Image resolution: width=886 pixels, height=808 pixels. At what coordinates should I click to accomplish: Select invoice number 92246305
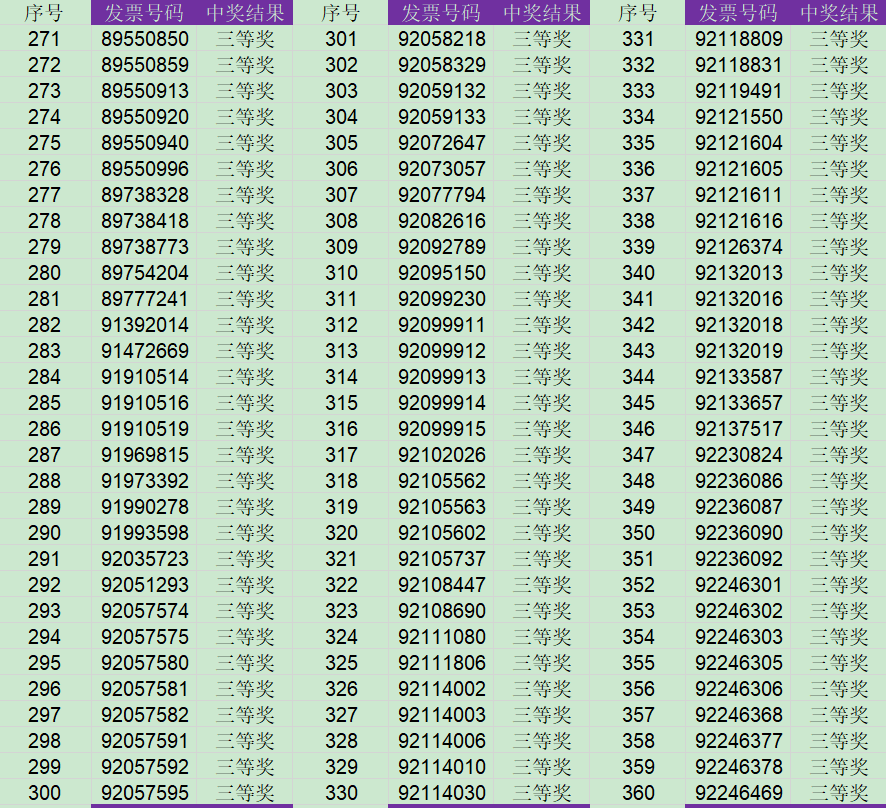pos(739,663)
